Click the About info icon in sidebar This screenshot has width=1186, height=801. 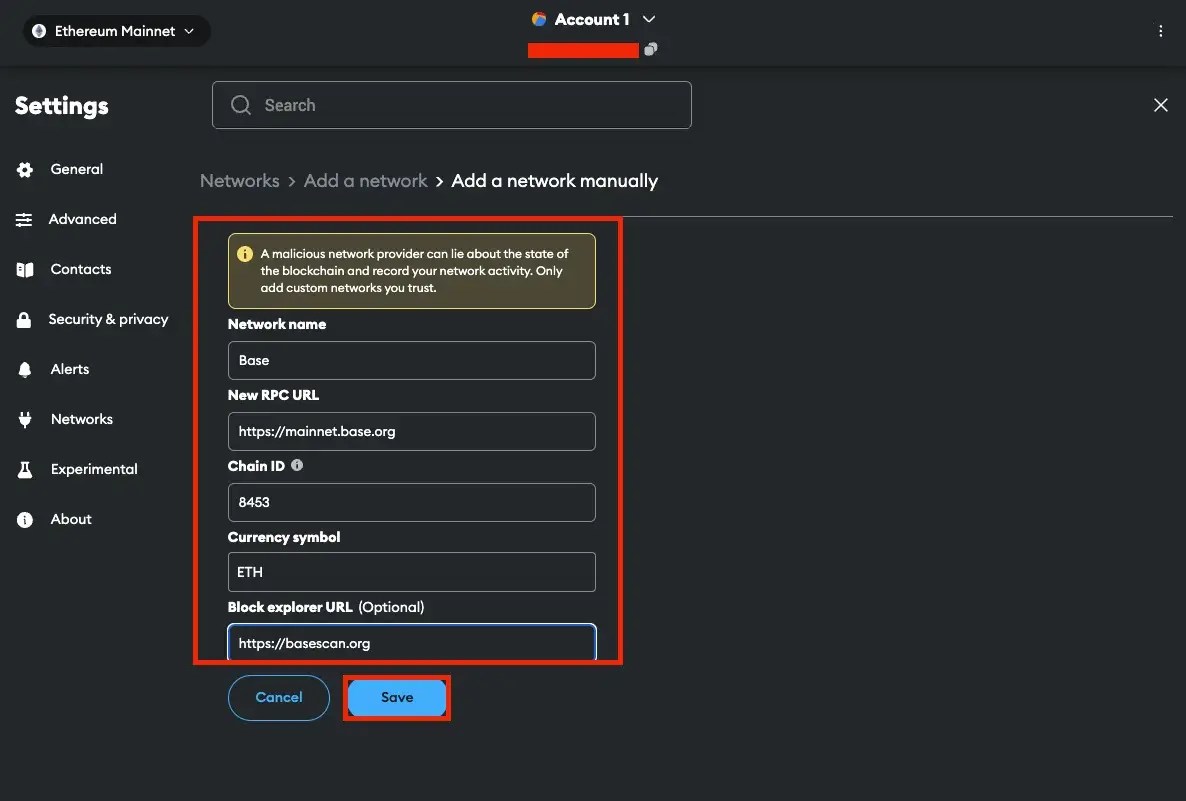tap(25, 519)
